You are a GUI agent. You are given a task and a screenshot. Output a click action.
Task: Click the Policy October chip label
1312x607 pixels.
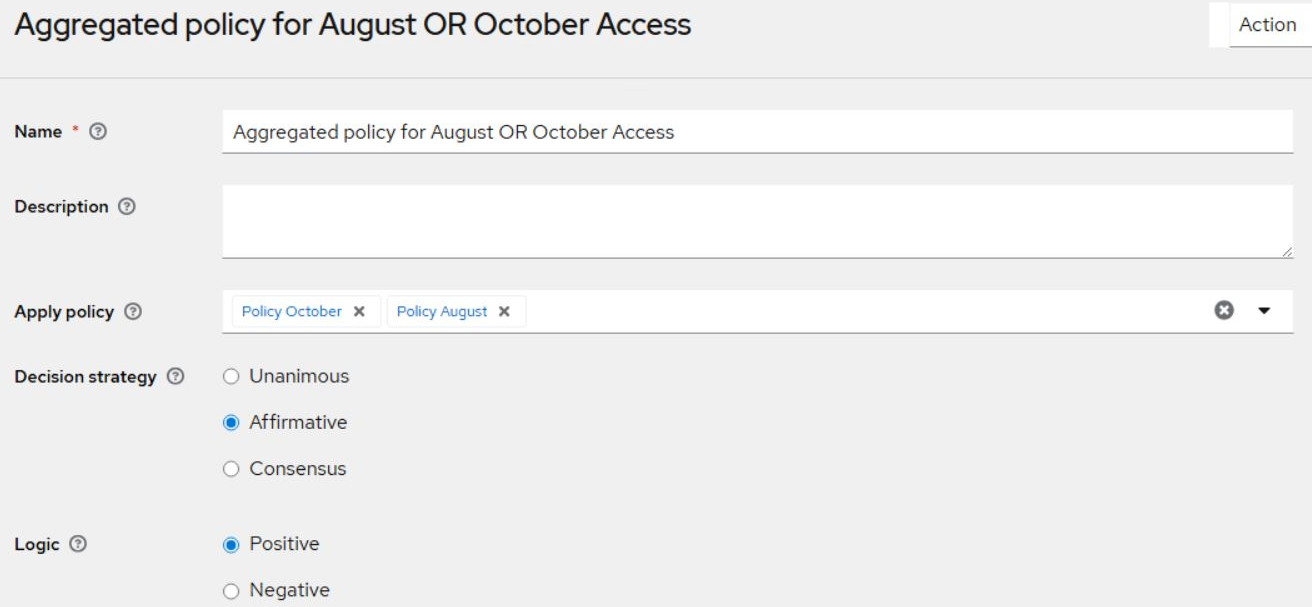tap(292, 312)
